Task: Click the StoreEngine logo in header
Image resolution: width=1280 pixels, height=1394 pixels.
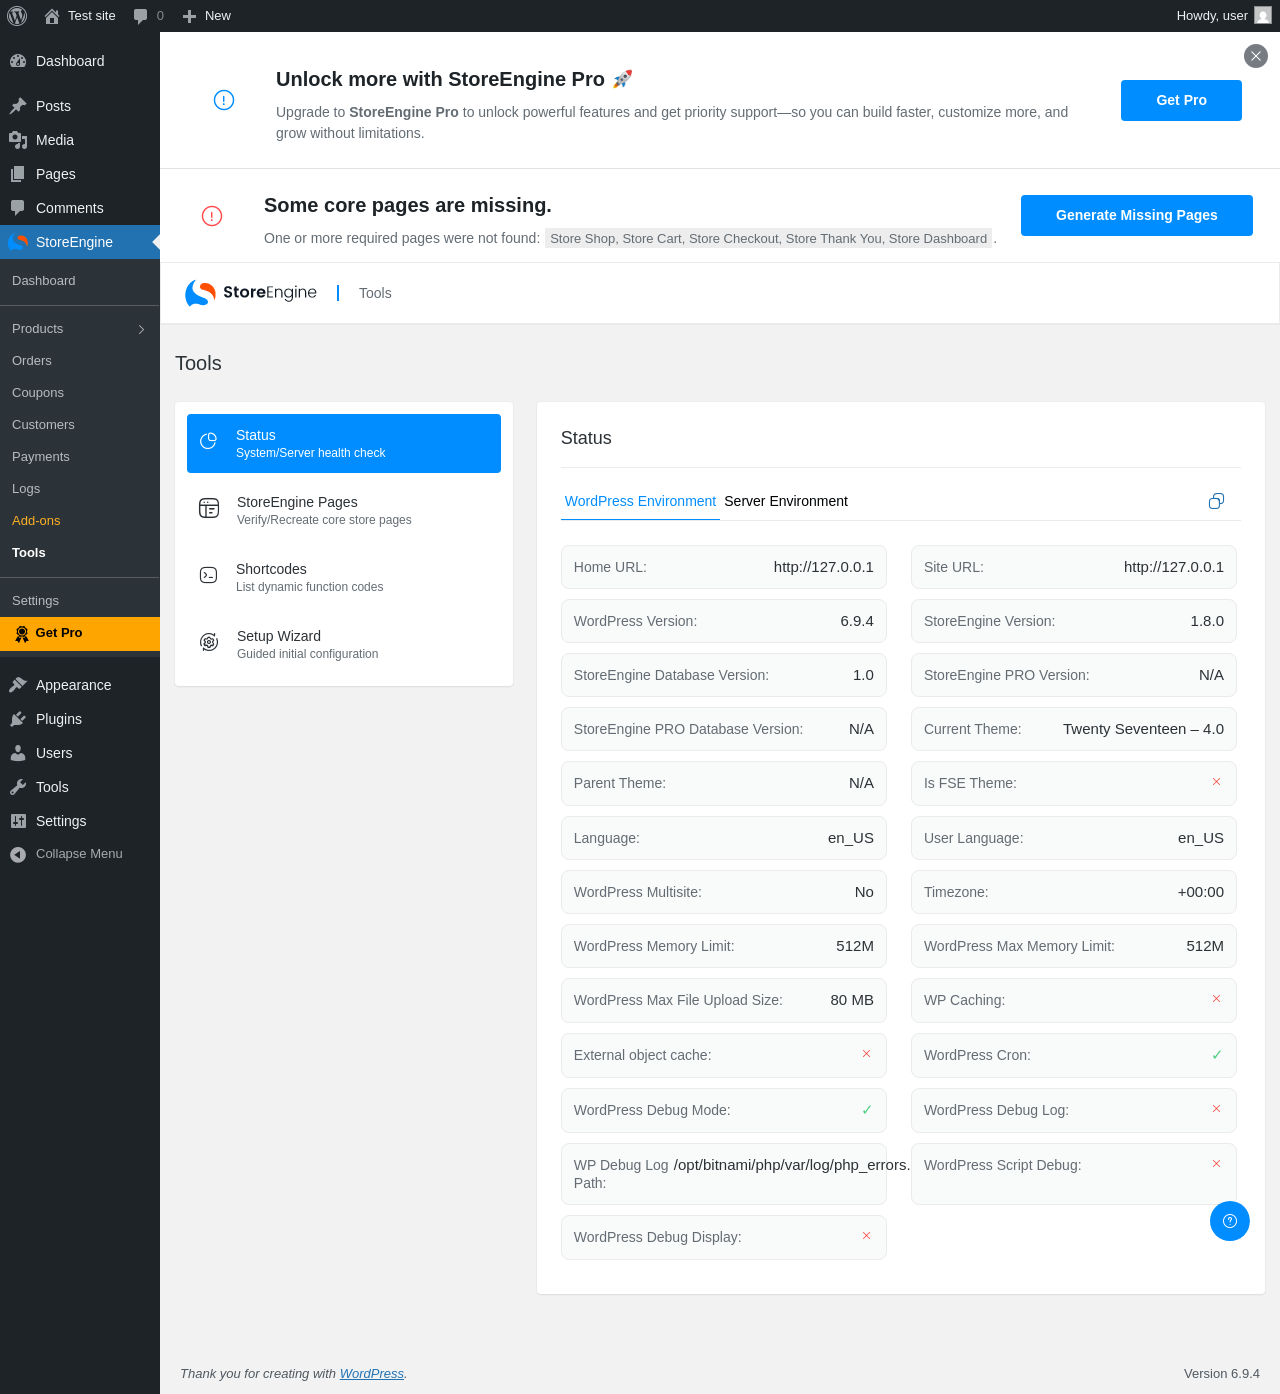Action: click(251, 293)
